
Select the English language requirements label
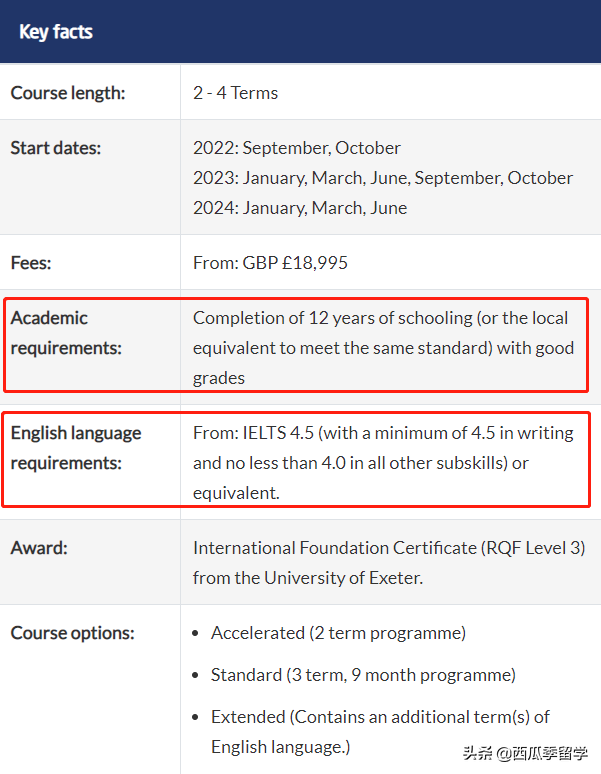click(76, 448)
